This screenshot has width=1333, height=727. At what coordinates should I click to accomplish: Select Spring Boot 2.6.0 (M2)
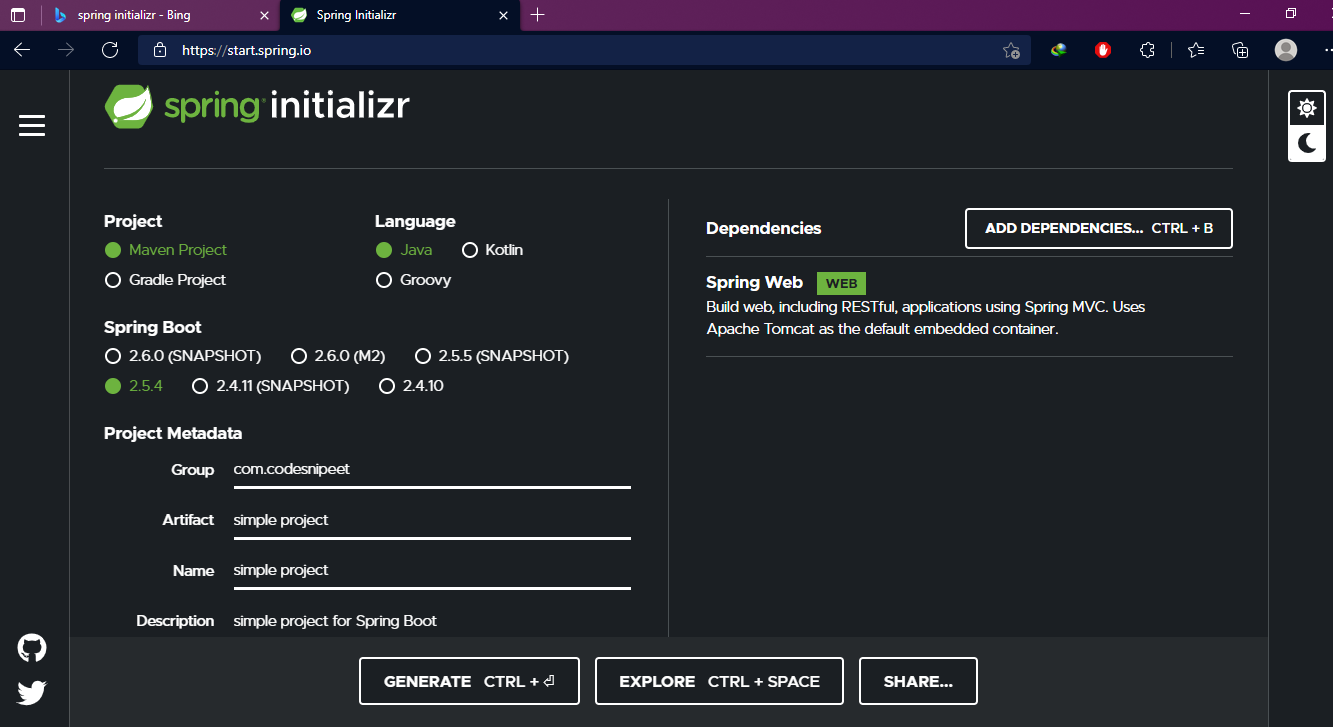pyautogui.click(x=338, y=356)
